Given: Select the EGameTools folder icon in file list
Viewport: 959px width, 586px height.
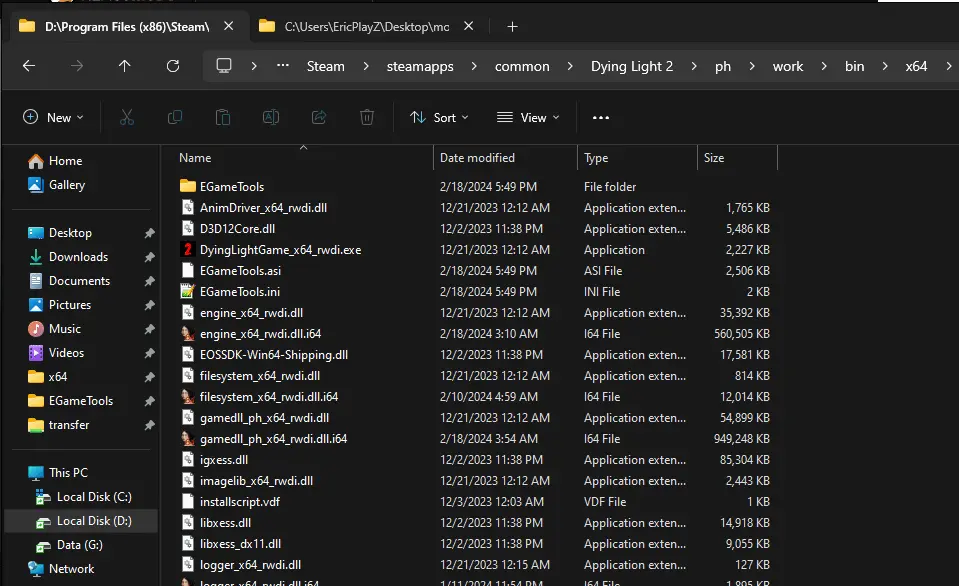Looking at the screenshot, I should [188, 186].
